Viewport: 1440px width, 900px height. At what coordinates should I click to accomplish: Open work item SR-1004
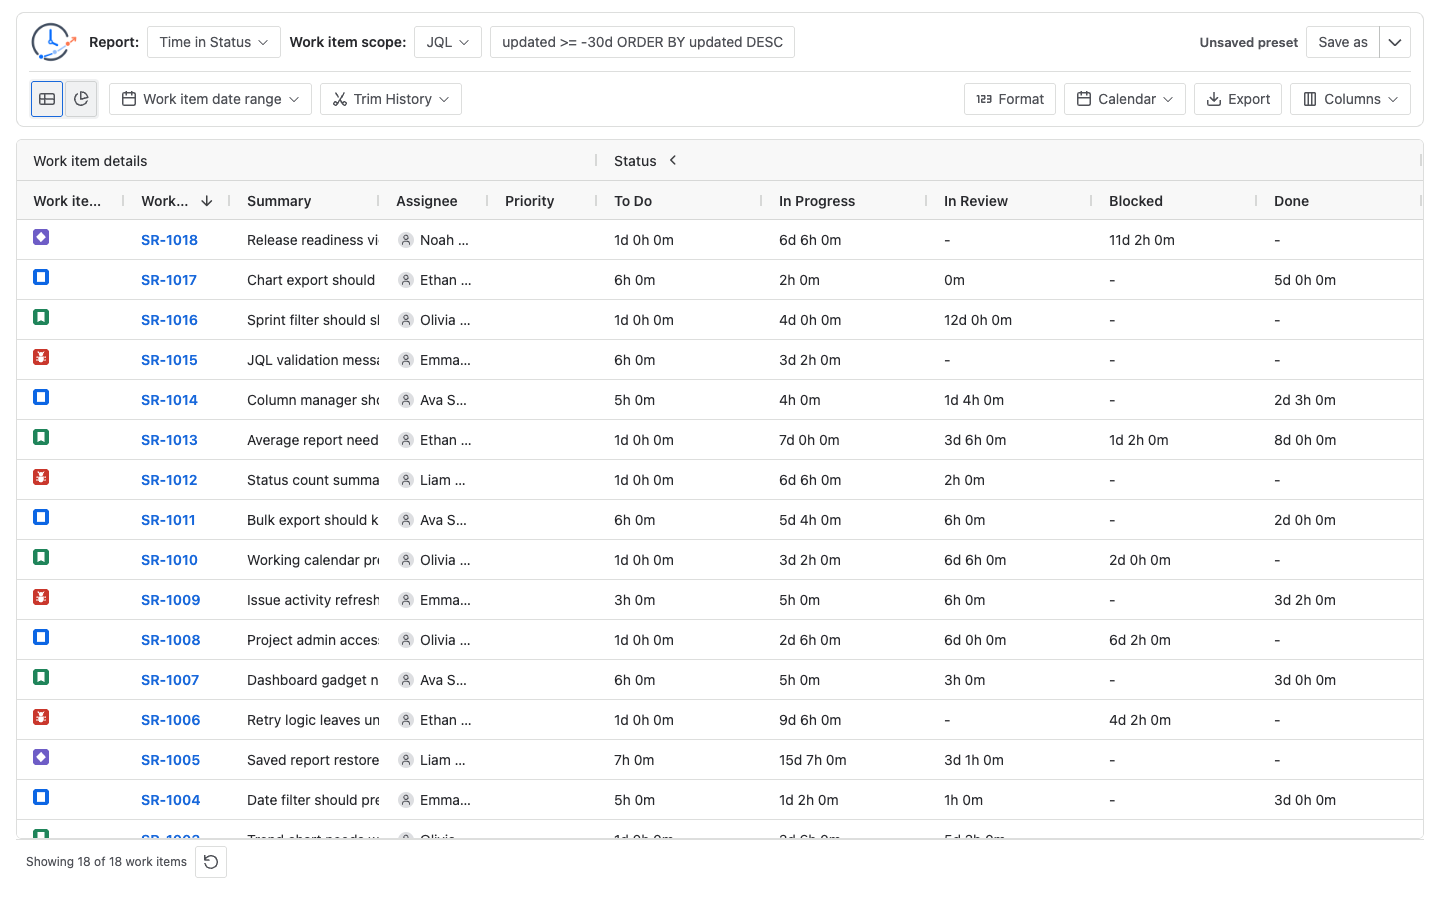[x=170, y=800]
